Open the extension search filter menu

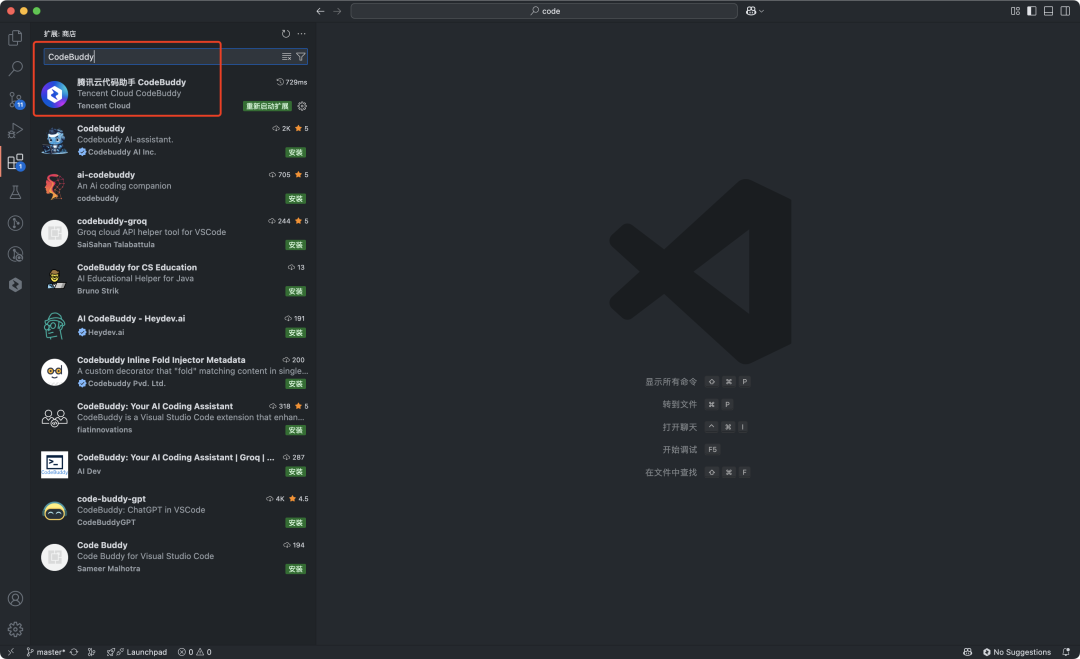[x=300, y=56]
